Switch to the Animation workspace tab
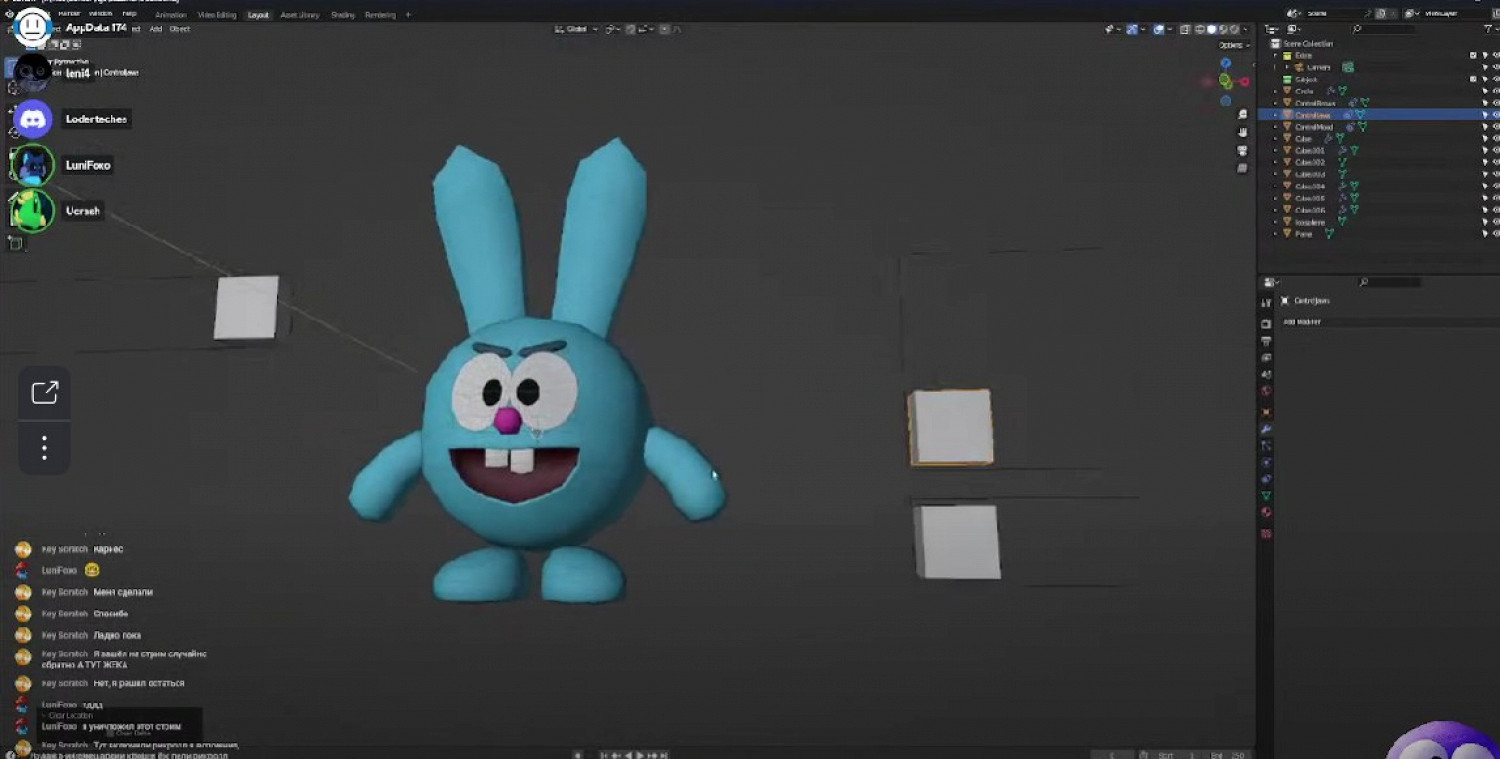This screenshot has height=759, width=1500. point(169,15)
